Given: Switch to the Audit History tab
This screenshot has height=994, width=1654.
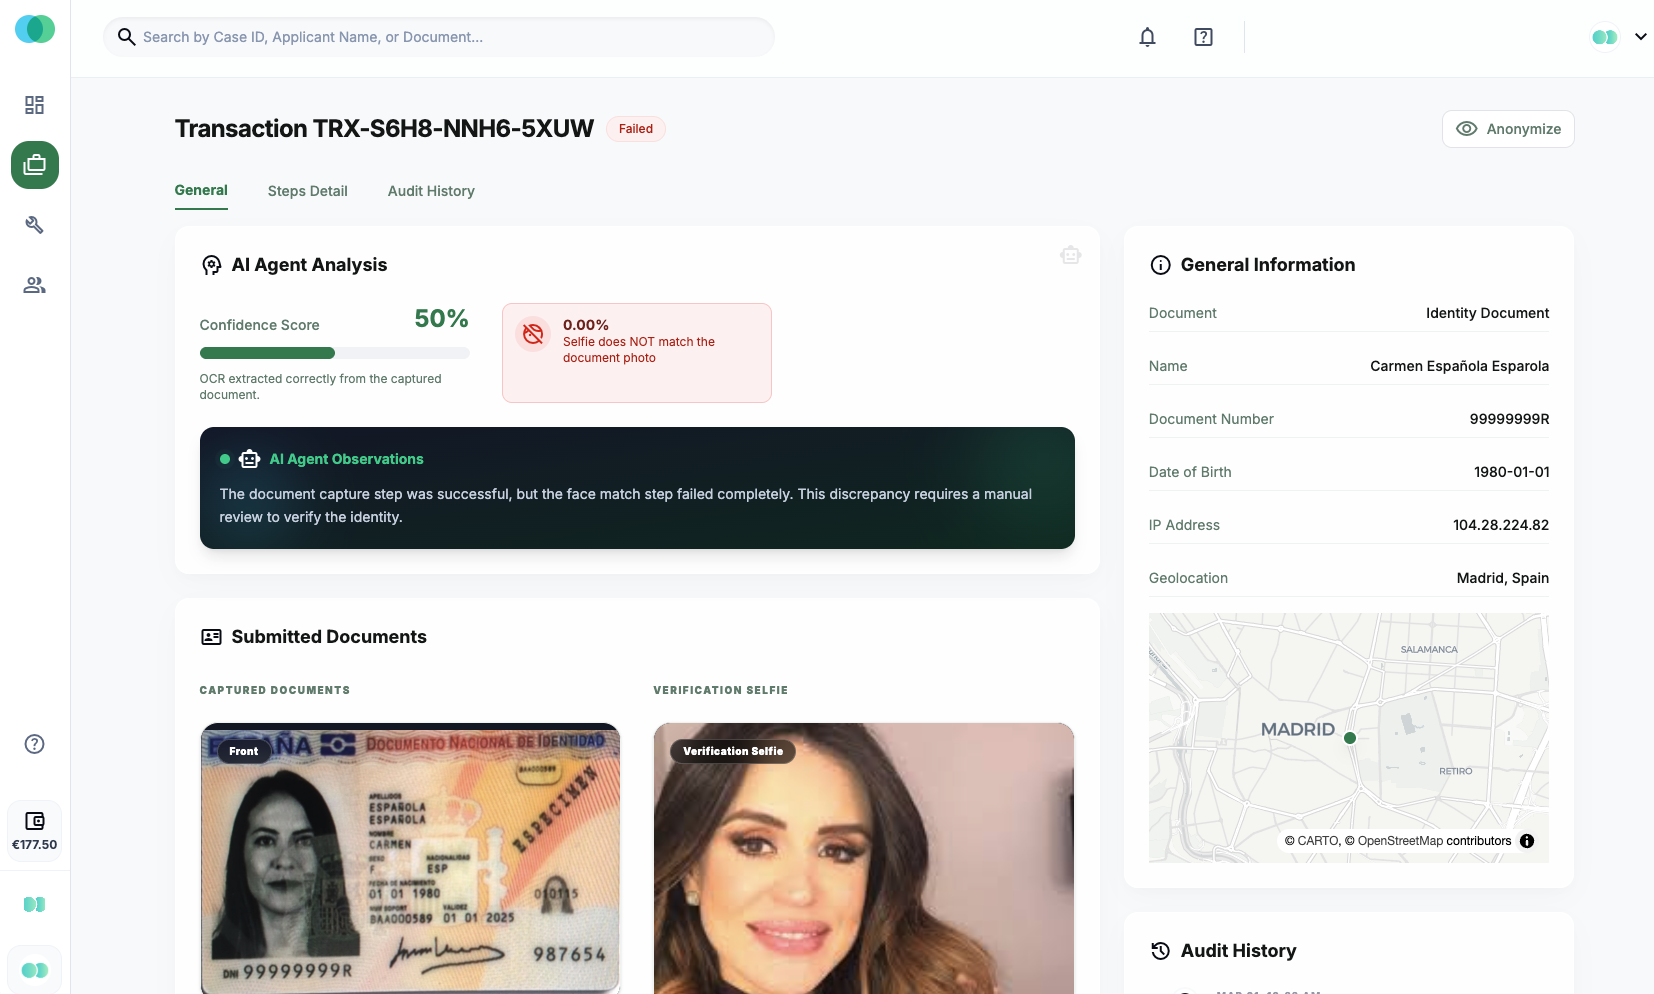Looking at the screenshot, I should 431,191.
